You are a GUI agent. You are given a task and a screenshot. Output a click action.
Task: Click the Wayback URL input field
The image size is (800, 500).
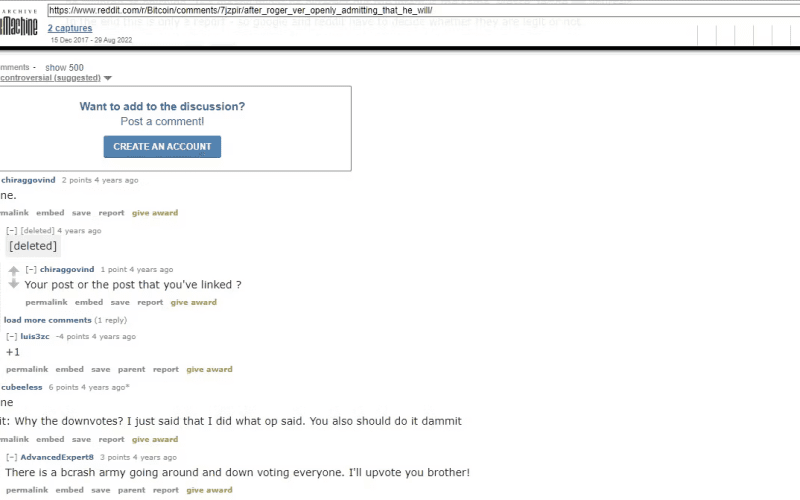[x=423, y=10]
